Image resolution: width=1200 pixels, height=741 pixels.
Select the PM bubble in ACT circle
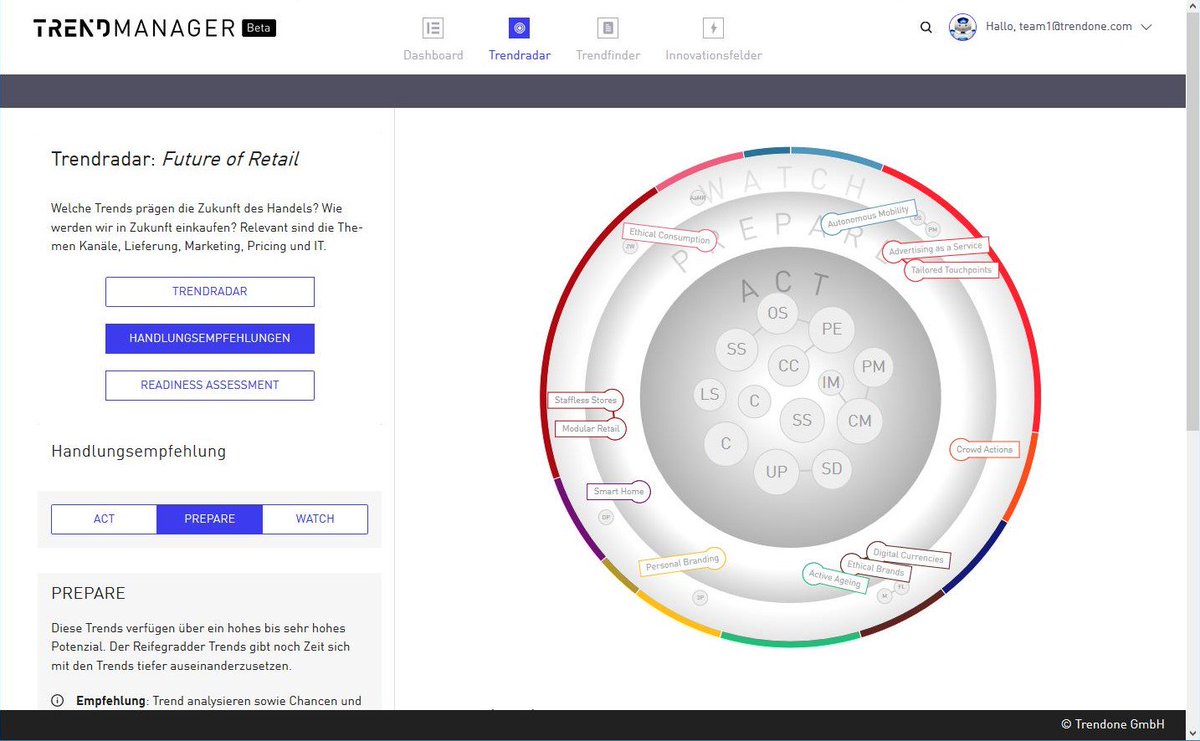tap(873, 366)
